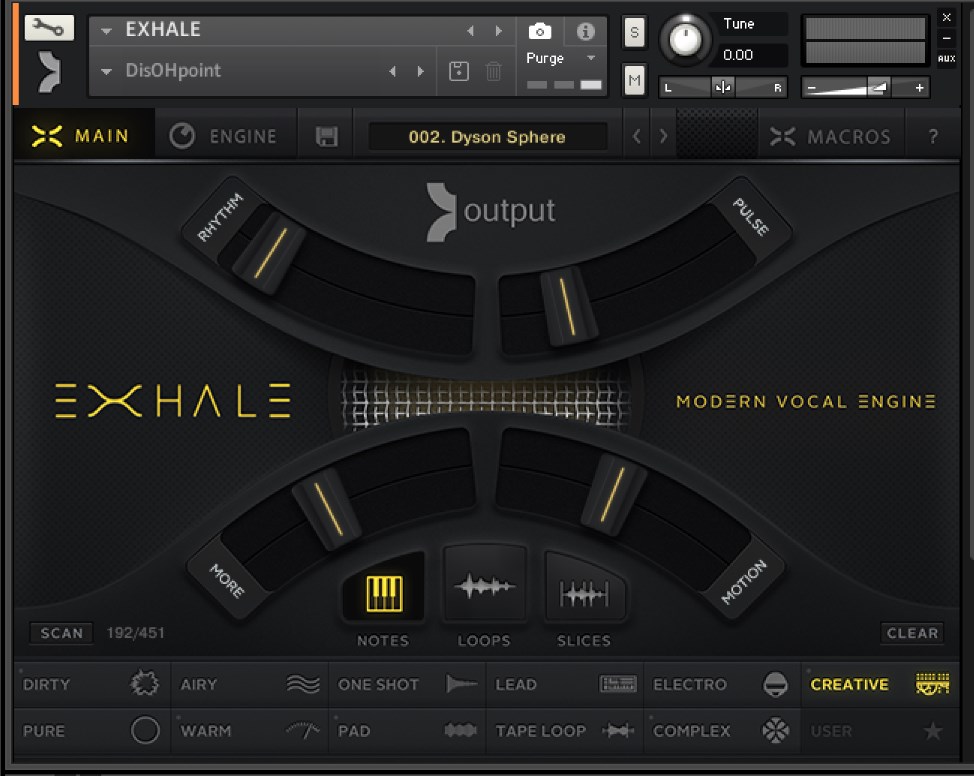Click the camera snapshot icon
Screen dimensions: 974x776
pos(539,32)
